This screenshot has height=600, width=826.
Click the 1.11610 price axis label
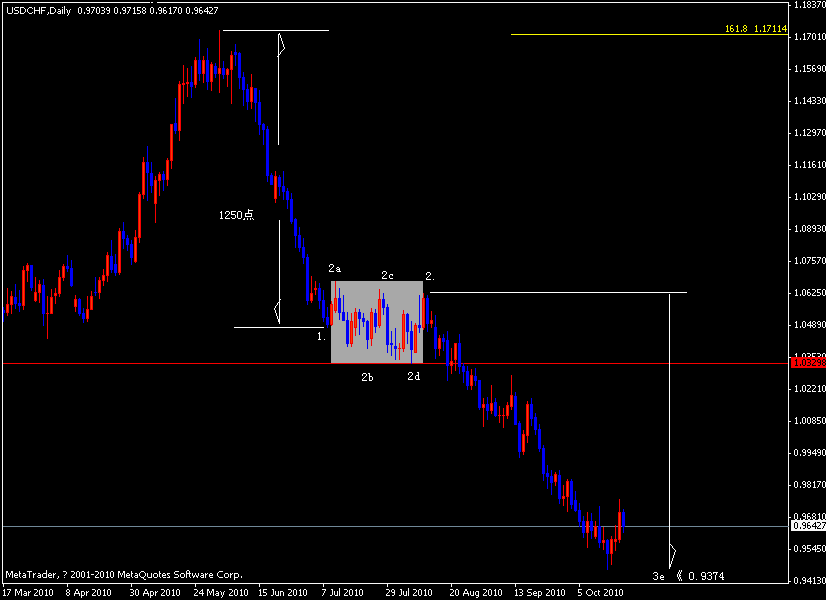click(810, 165)
